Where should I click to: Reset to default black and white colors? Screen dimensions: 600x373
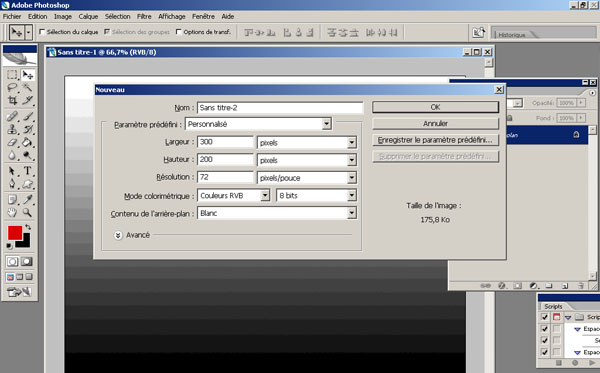tap(9, 246)
